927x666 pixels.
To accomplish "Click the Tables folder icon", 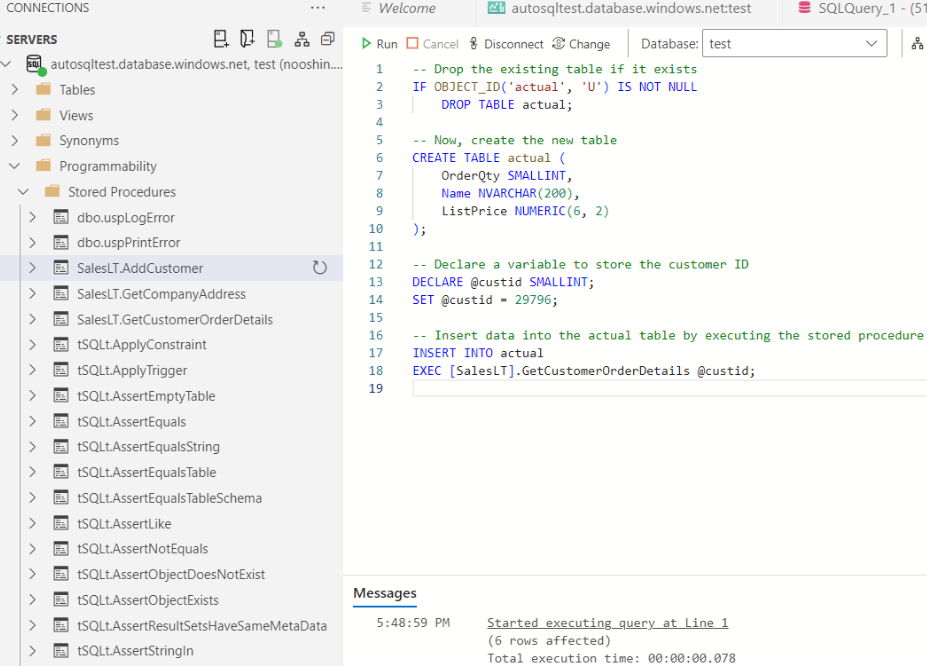I will [x=43, y=89].
